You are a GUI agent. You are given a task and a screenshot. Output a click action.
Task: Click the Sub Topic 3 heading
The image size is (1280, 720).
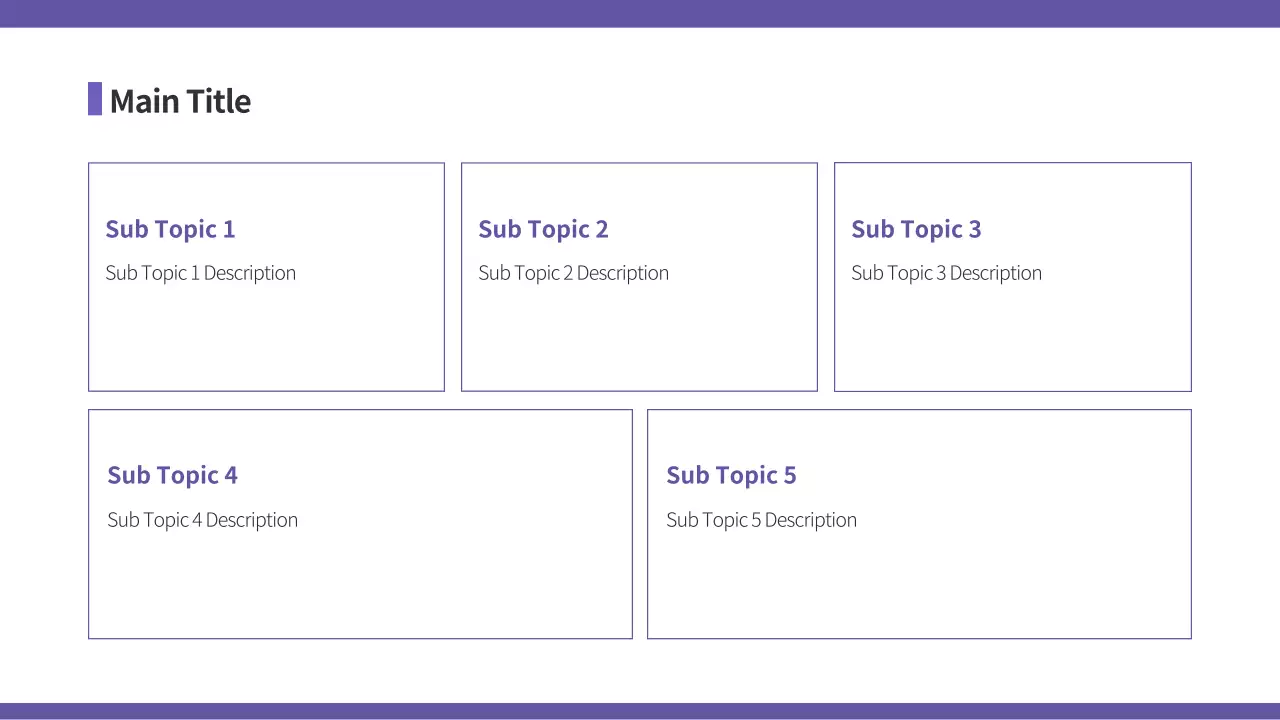(x=916, y=229)
